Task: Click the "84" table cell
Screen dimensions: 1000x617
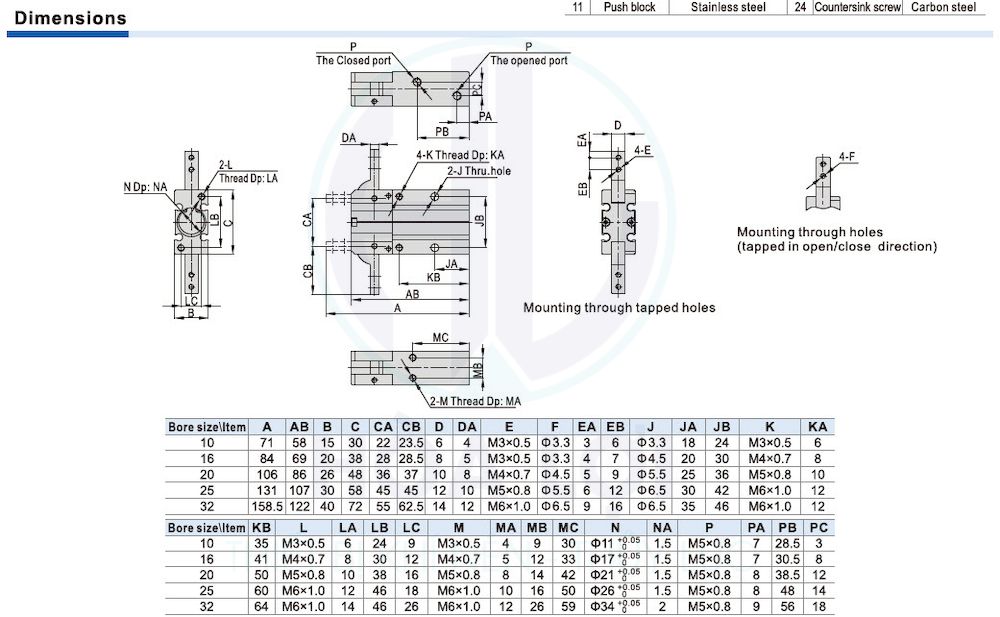Action: (x=267, y=459)
